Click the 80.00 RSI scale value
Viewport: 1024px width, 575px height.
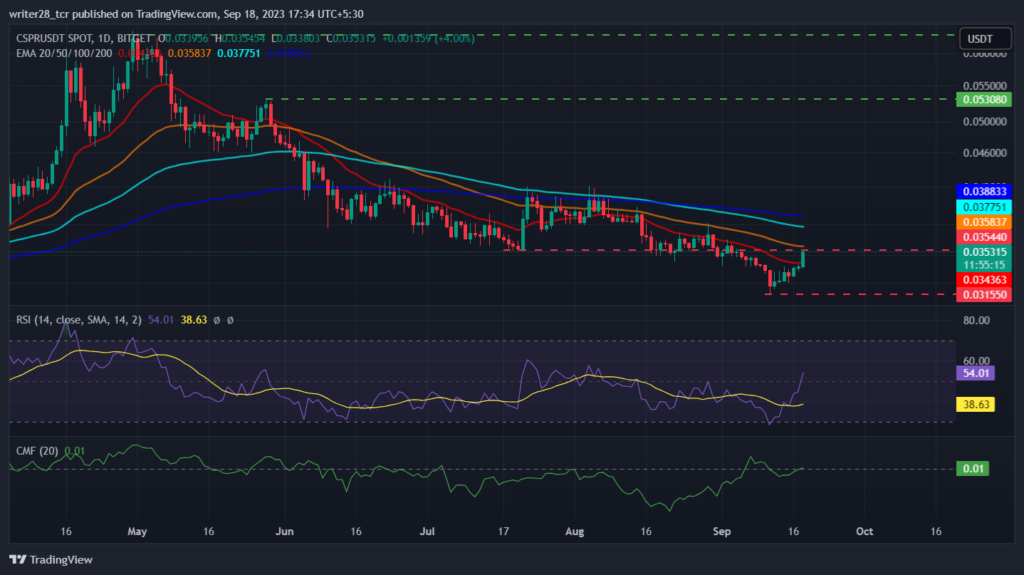click(976, 320)
